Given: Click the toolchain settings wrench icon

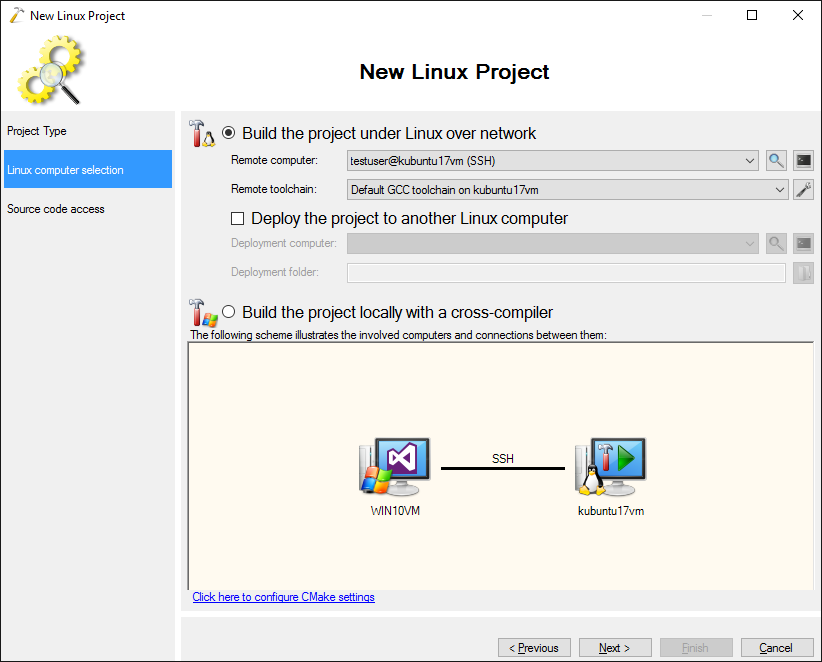Looking at the screenshot, I should [x=803, y=190].
